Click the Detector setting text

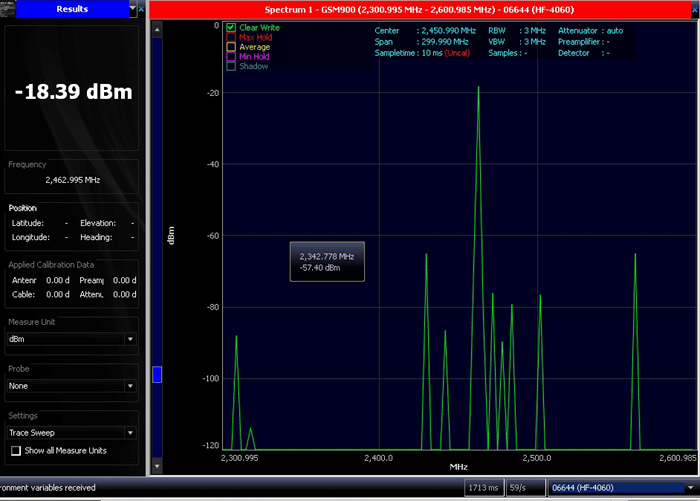point(583,53)
